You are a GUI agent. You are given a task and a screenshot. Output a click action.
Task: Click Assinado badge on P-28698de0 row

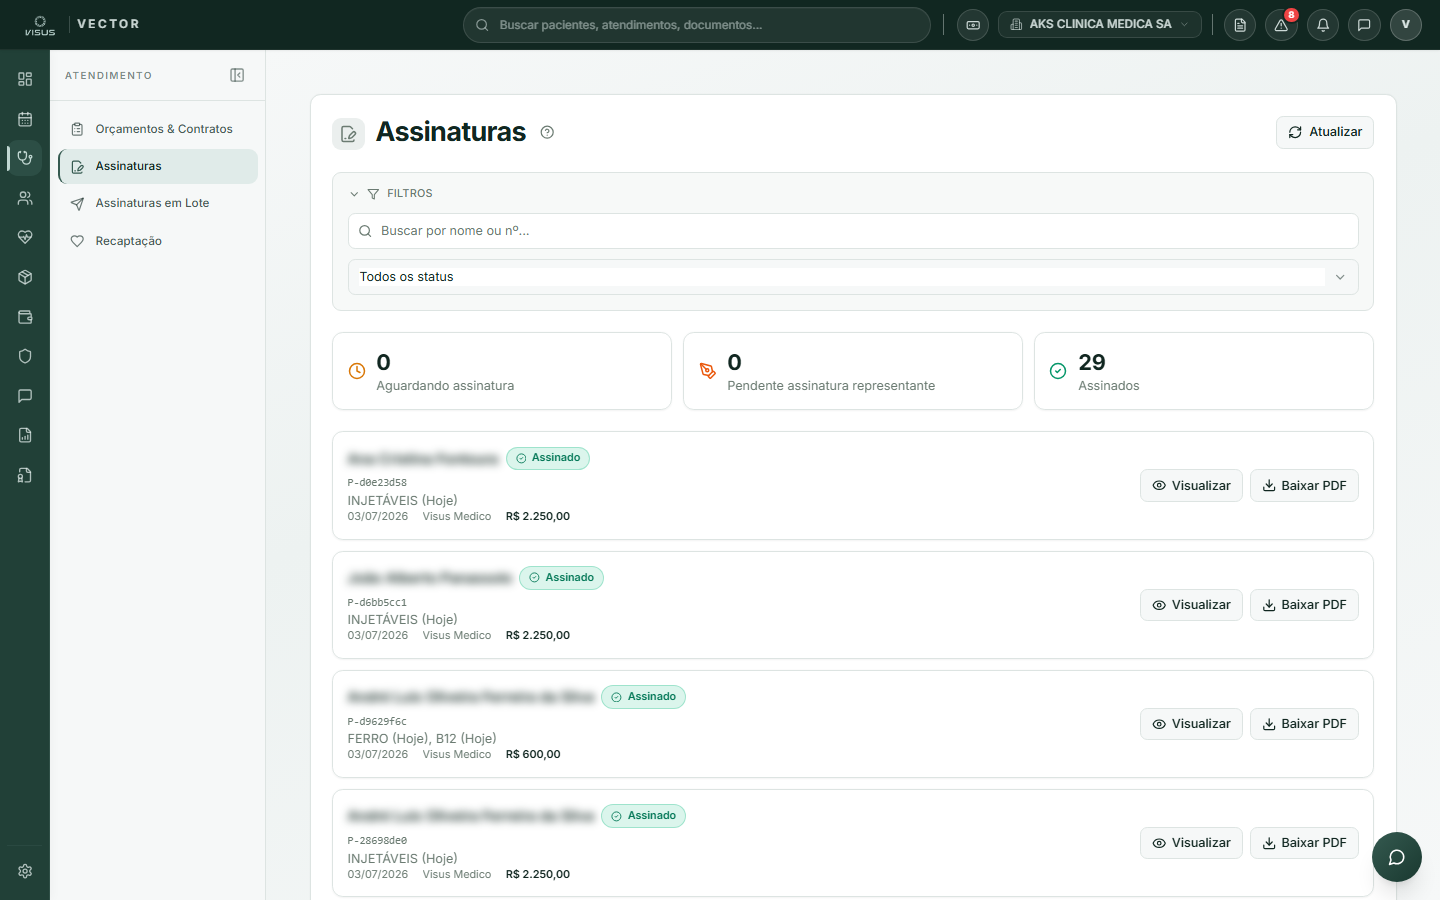point(643,816)
